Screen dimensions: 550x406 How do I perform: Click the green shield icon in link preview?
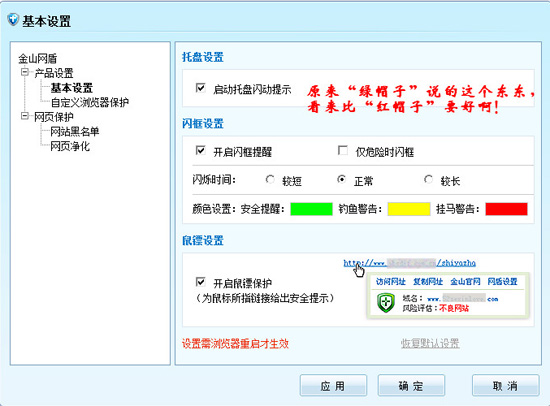[386, 302]
